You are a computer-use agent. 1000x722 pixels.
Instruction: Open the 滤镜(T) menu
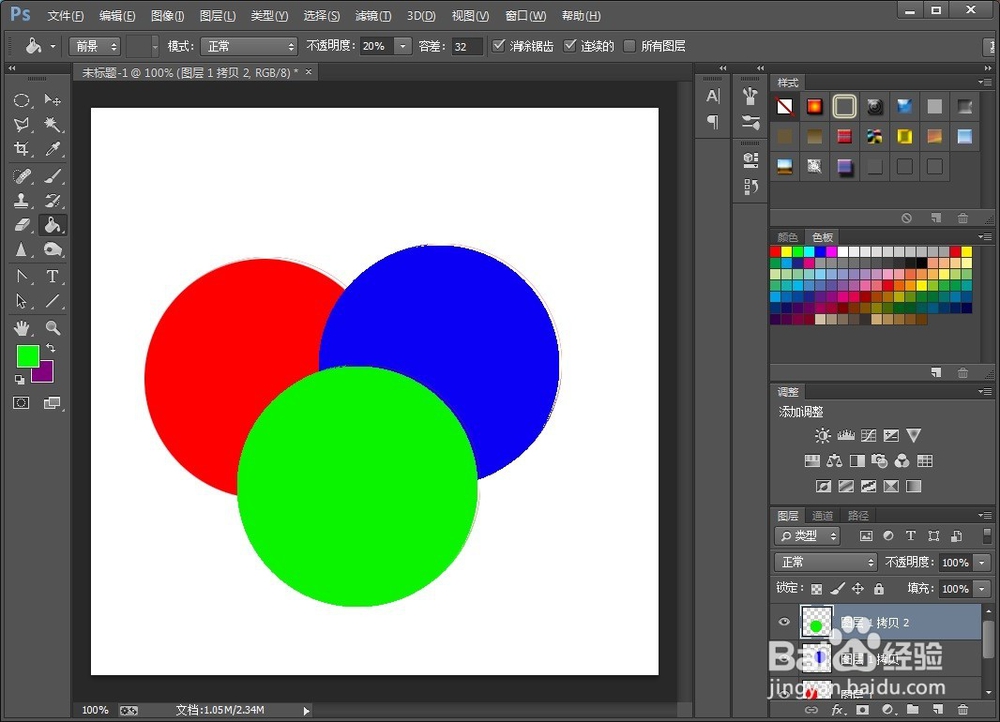pos(372,16)
